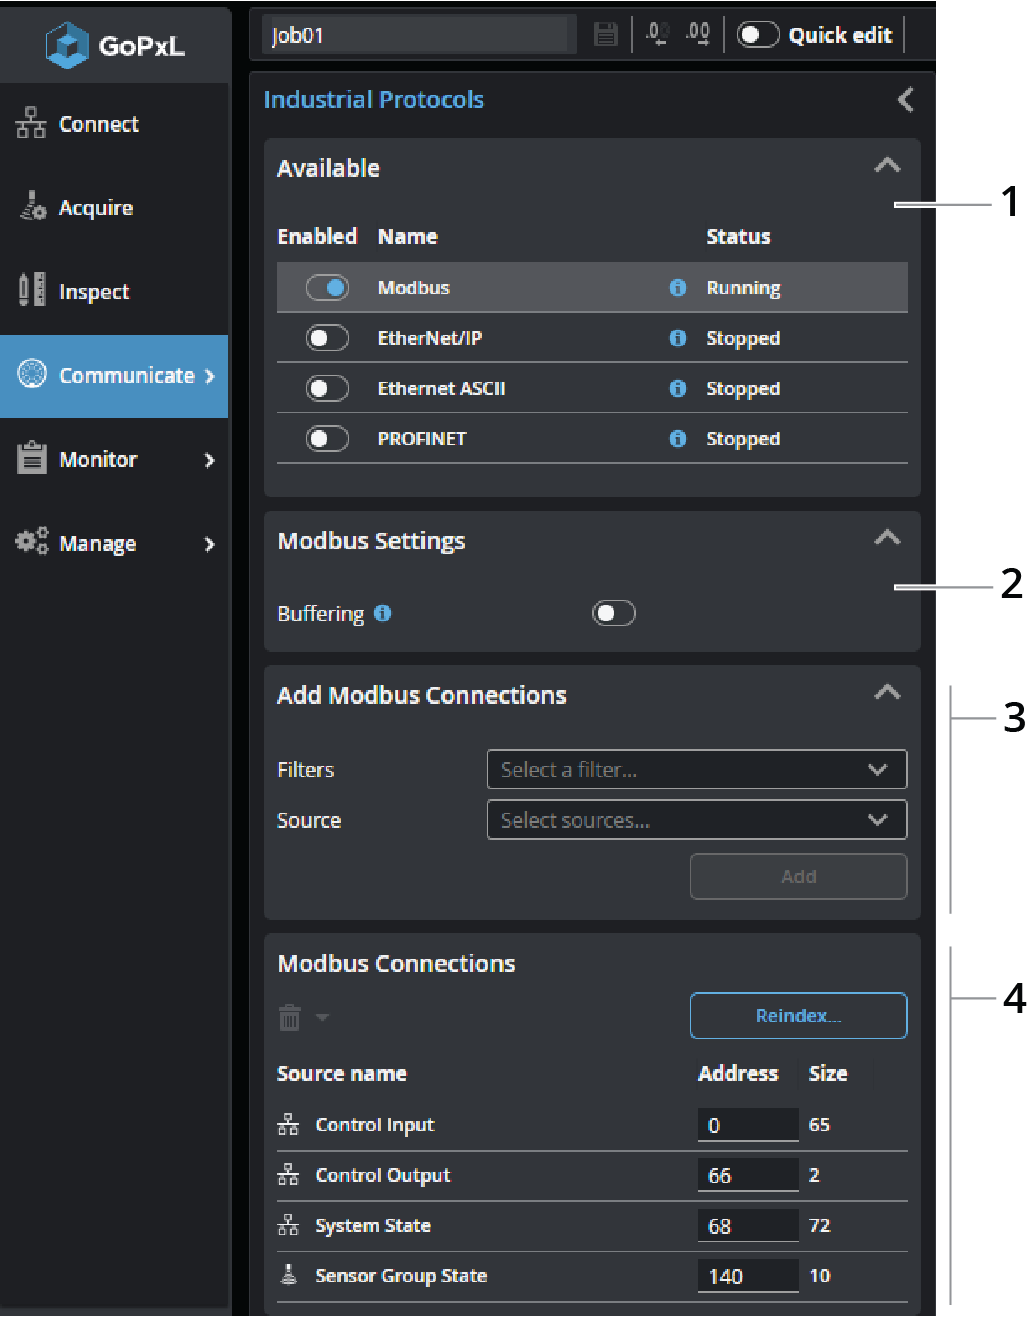Image resolution: width=1027 pixels, height=1317 pixels.
Task: Collapse the Modbus Settings section
Action: point(887,539)
